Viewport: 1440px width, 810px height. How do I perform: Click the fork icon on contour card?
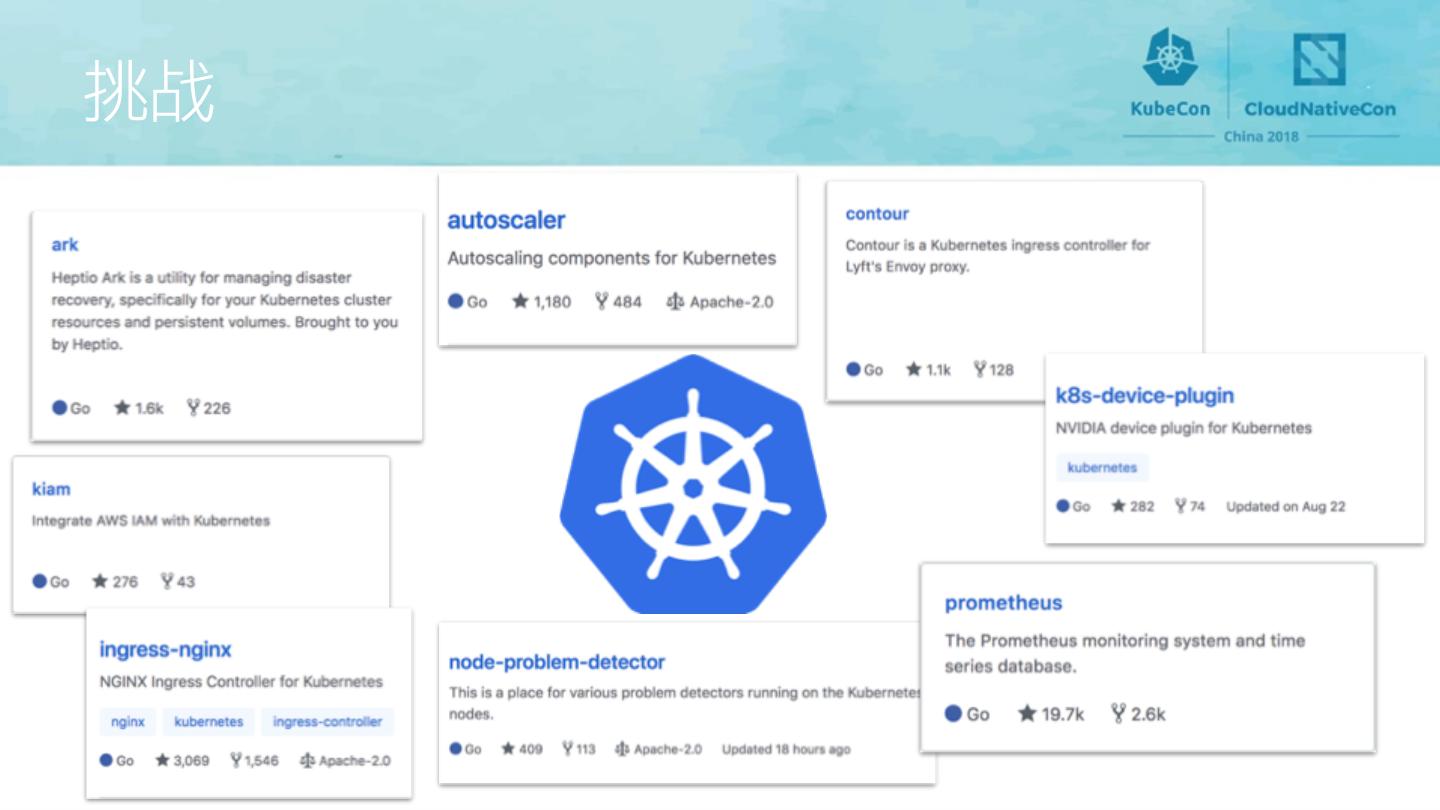coord(980,370)
